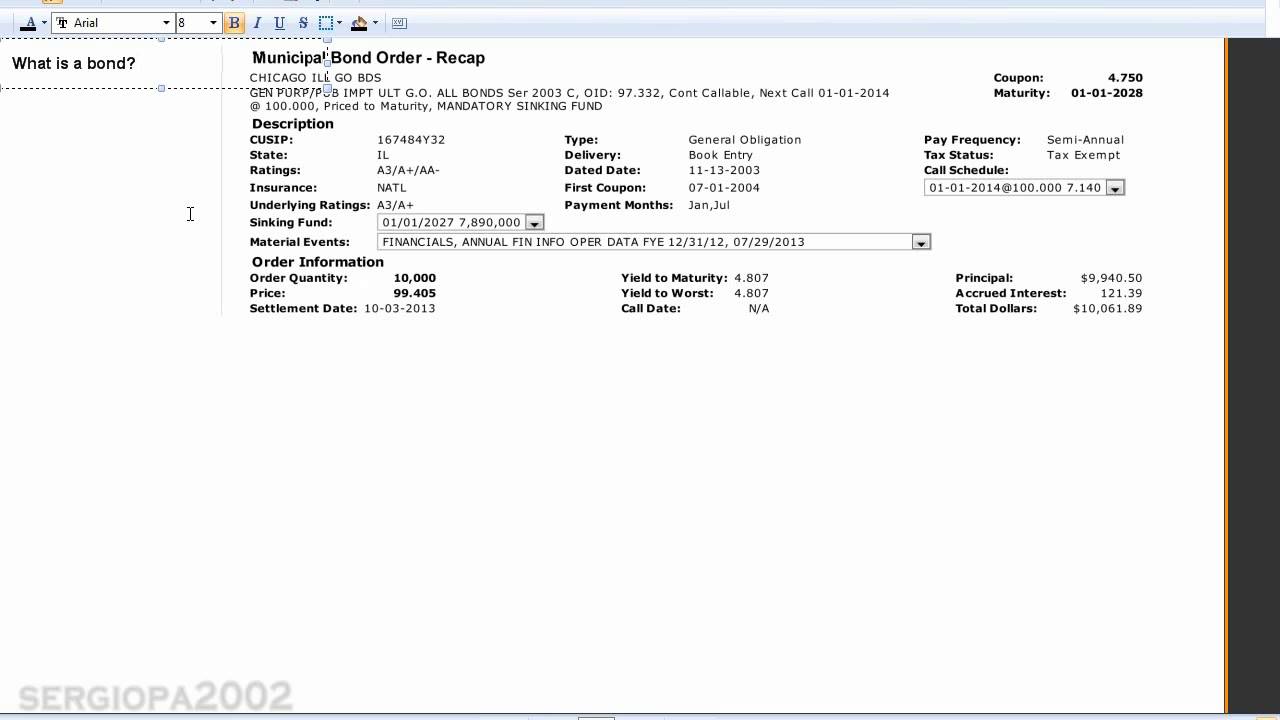Click the Coupon value 4.750

coord(1125,78)
